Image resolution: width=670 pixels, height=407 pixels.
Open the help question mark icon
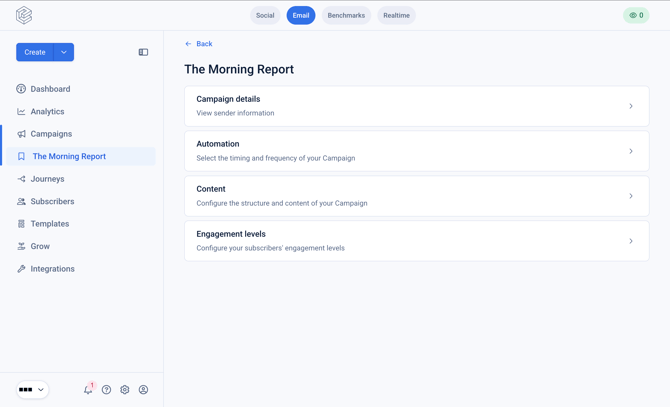tap(106, 389)
